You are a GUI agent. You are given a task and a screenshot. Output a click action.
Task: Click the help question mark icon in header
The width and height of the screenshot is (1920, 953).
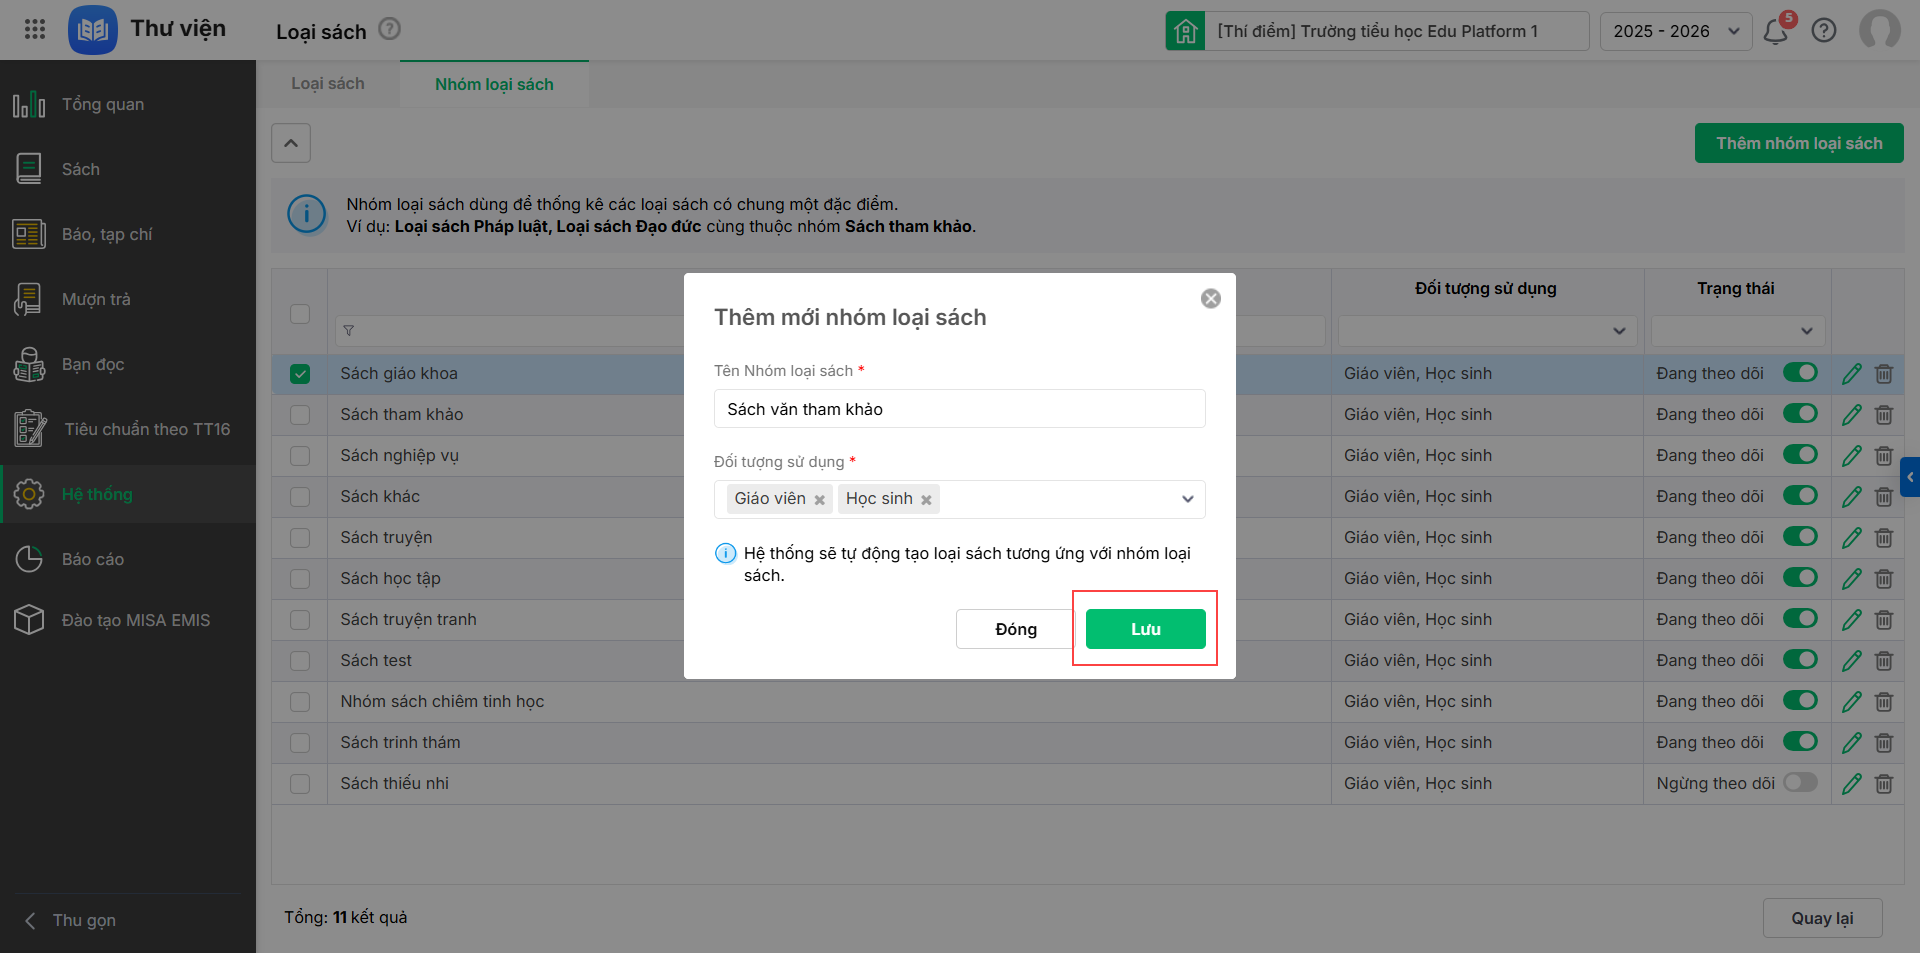click(1824, 31)
